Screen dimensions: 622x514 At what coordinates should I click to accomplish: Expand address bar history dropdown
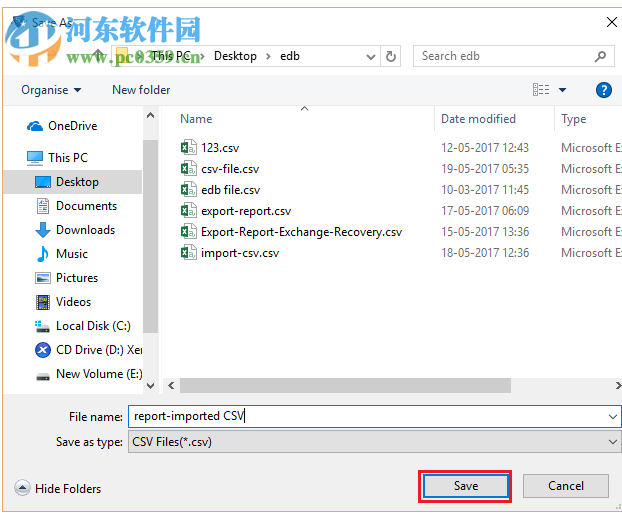371,57
